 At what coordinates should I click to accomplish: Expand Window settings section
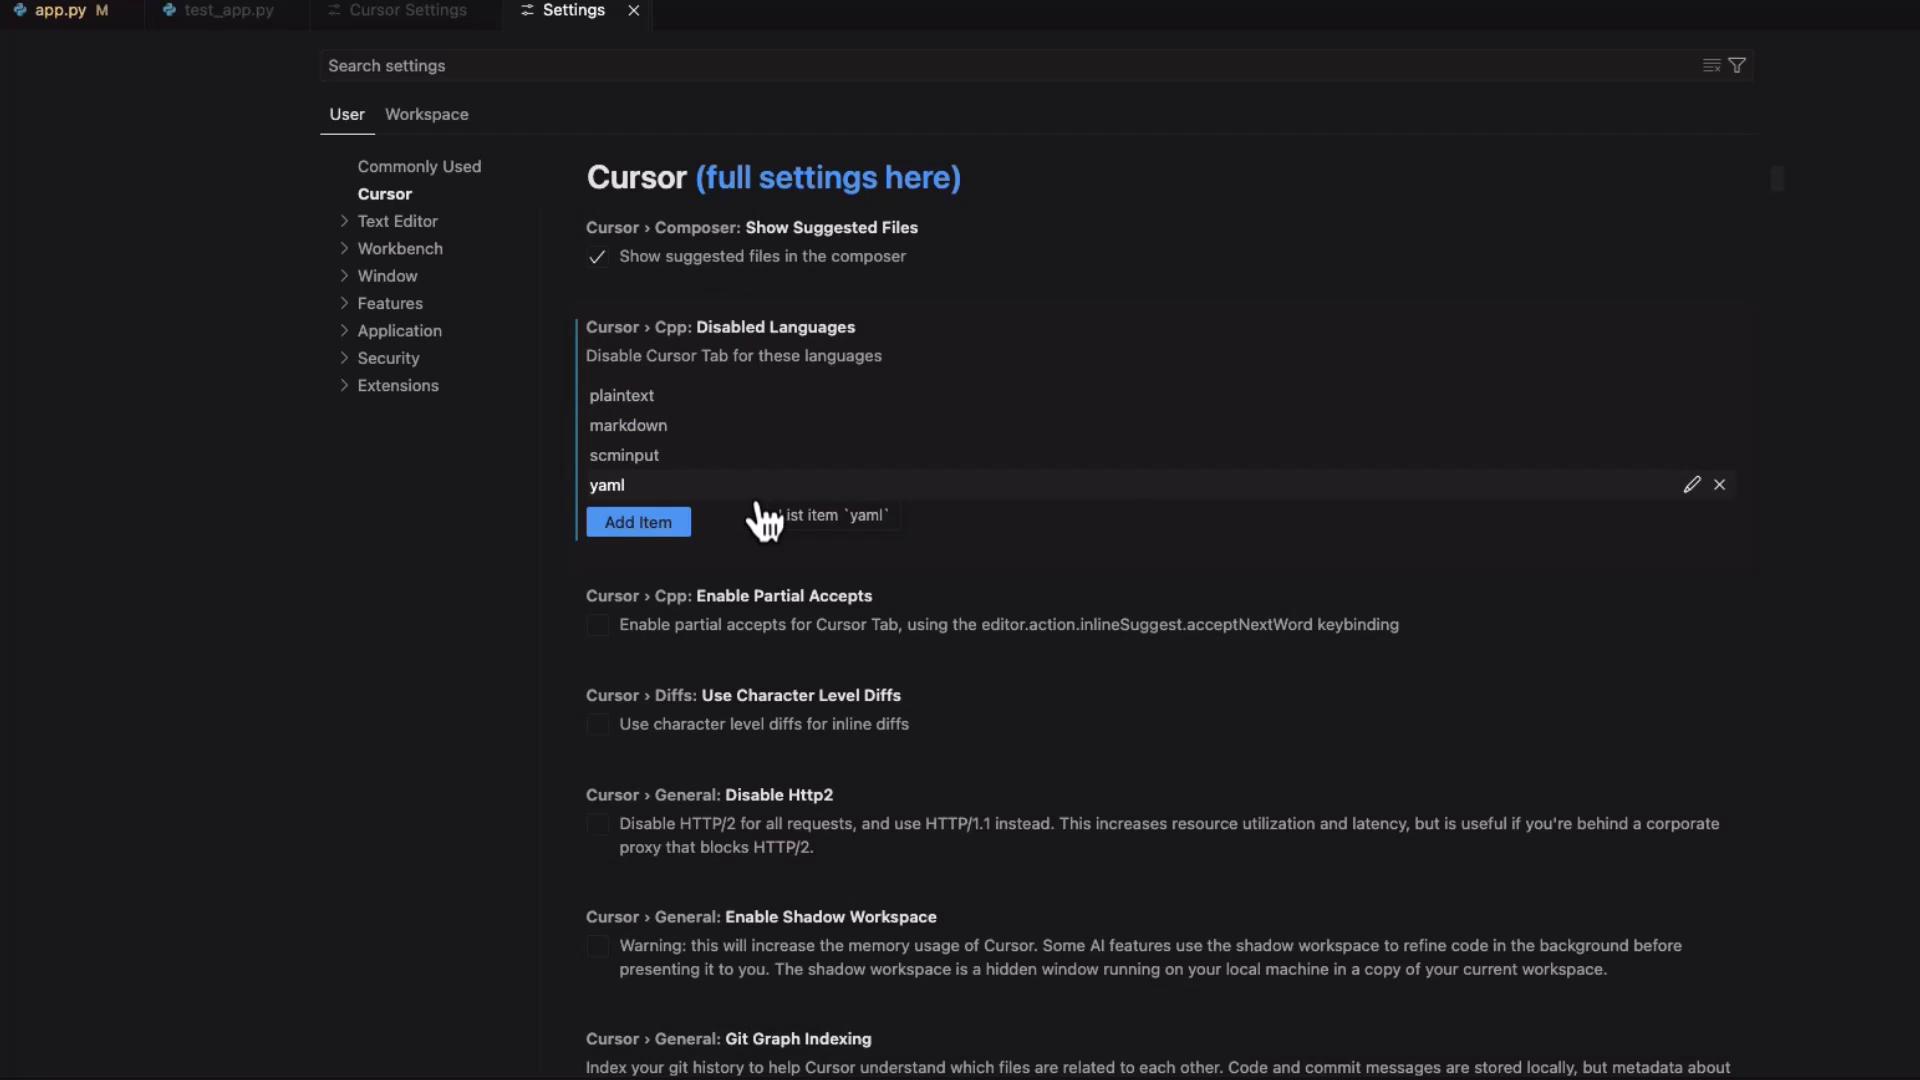[x=344, y=276]
